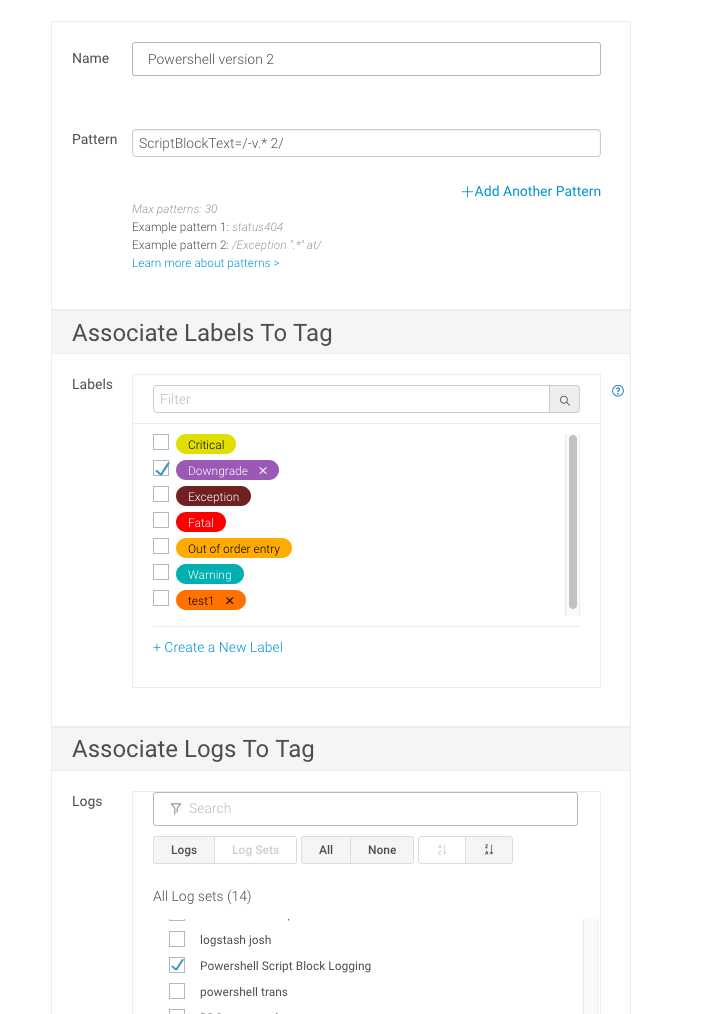Click the labels list scrollbar
This screenshot has height=1014, width=702.
[x=573, y=520]
